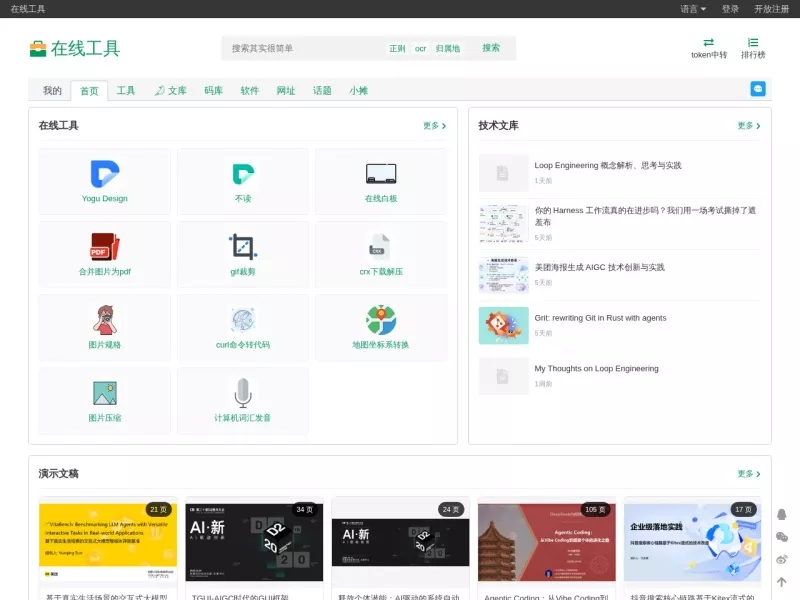The width and height of the screenshot is (800, 600).
Task: Open the Yogu Design tool icon
Action: [x=105, y=174]
